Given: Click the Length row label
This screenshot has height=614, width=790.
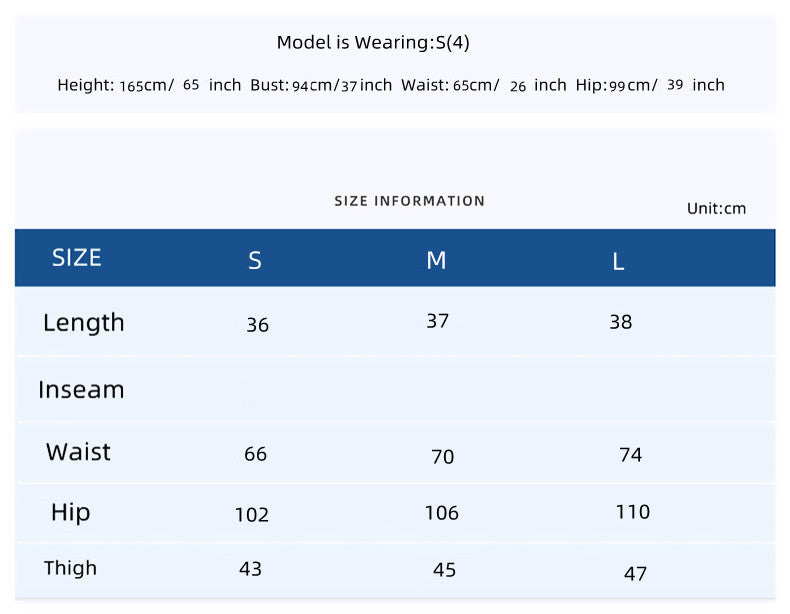Looking at the screenshot, I should point(84,323).
